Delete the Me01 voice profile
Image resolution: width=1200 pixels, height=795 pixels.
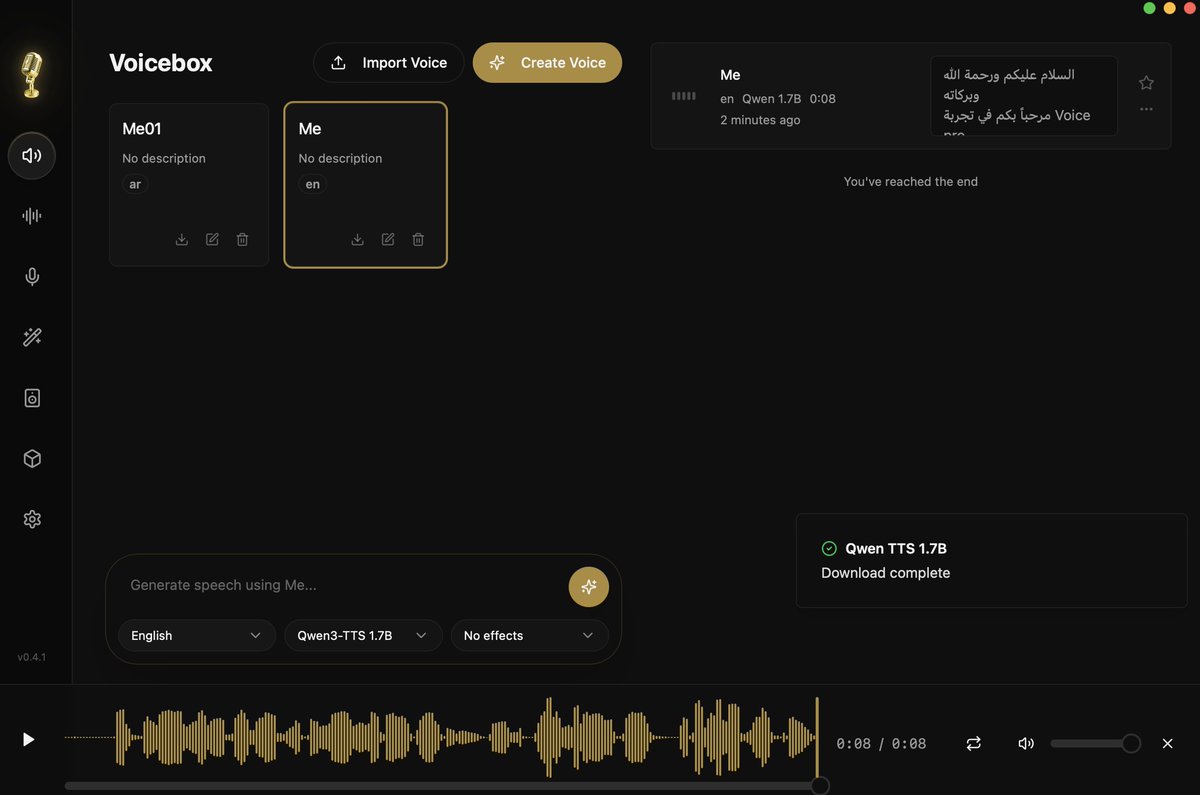coord(242,239)
